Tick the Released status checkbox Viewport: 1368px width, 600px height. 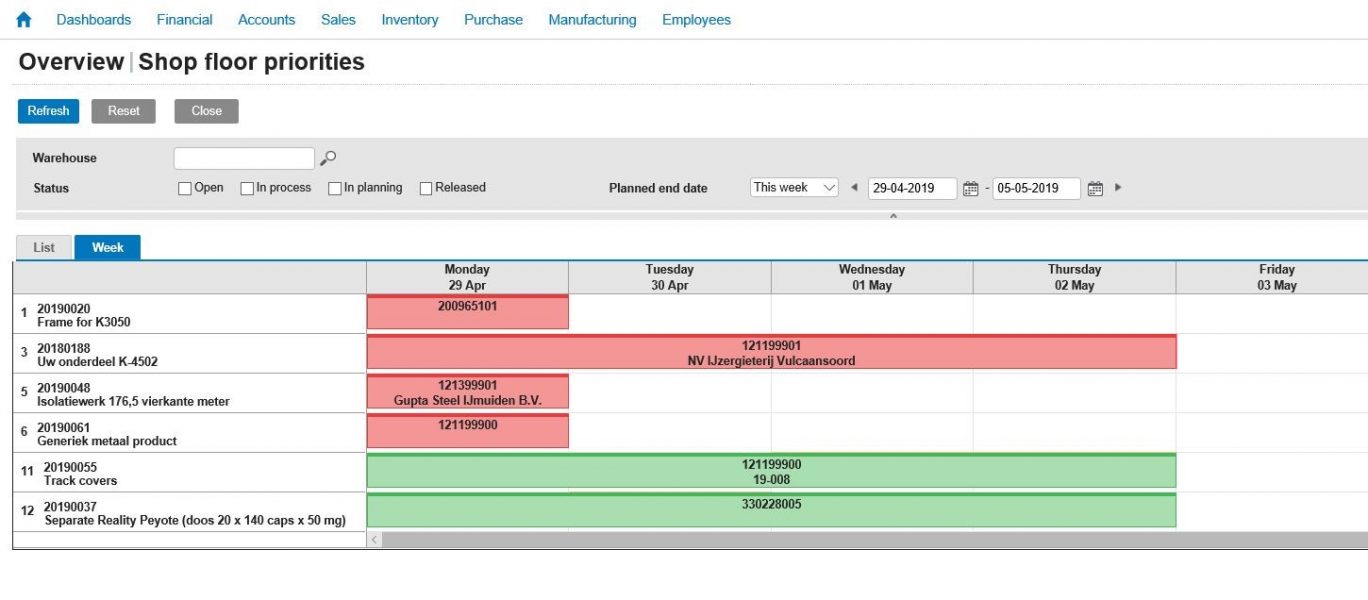click(426, 188)
